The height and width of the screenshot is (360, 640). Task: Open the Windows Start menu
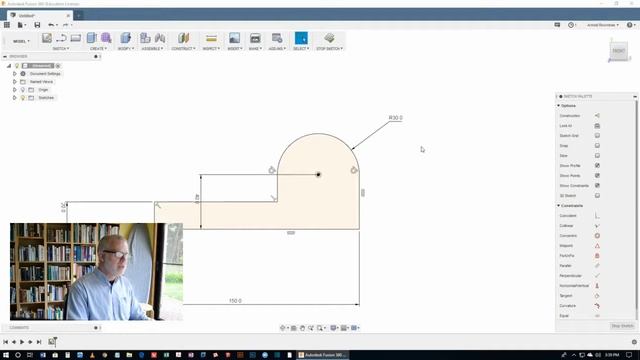tap(6, 355)
